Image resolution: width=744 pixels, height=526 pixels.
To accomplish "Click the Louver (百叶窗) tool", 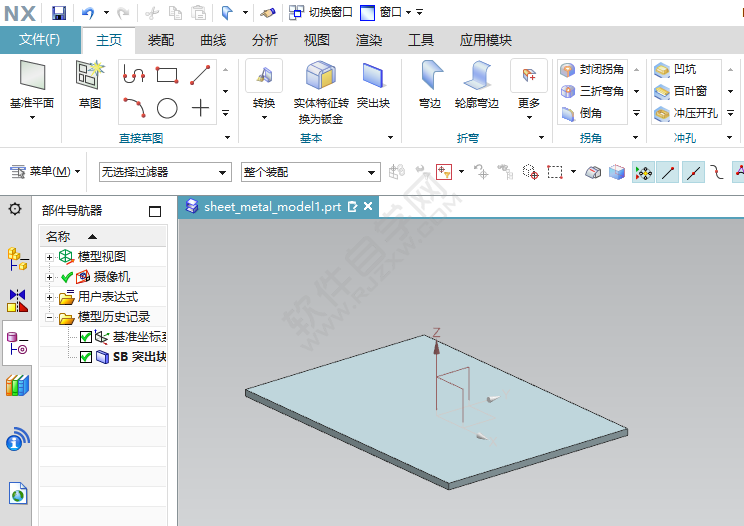I will tap(680, 91).
